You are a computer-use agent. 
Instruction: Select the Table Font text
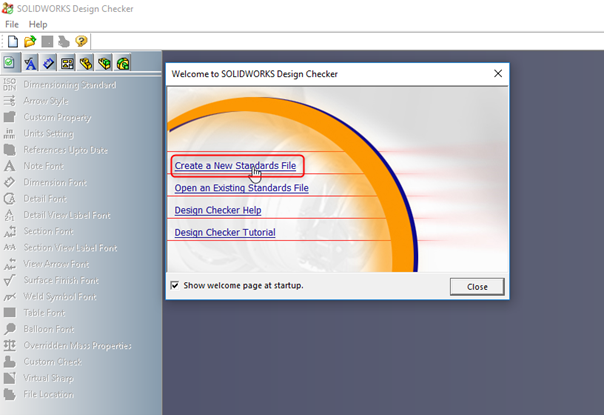coord(44,313)
